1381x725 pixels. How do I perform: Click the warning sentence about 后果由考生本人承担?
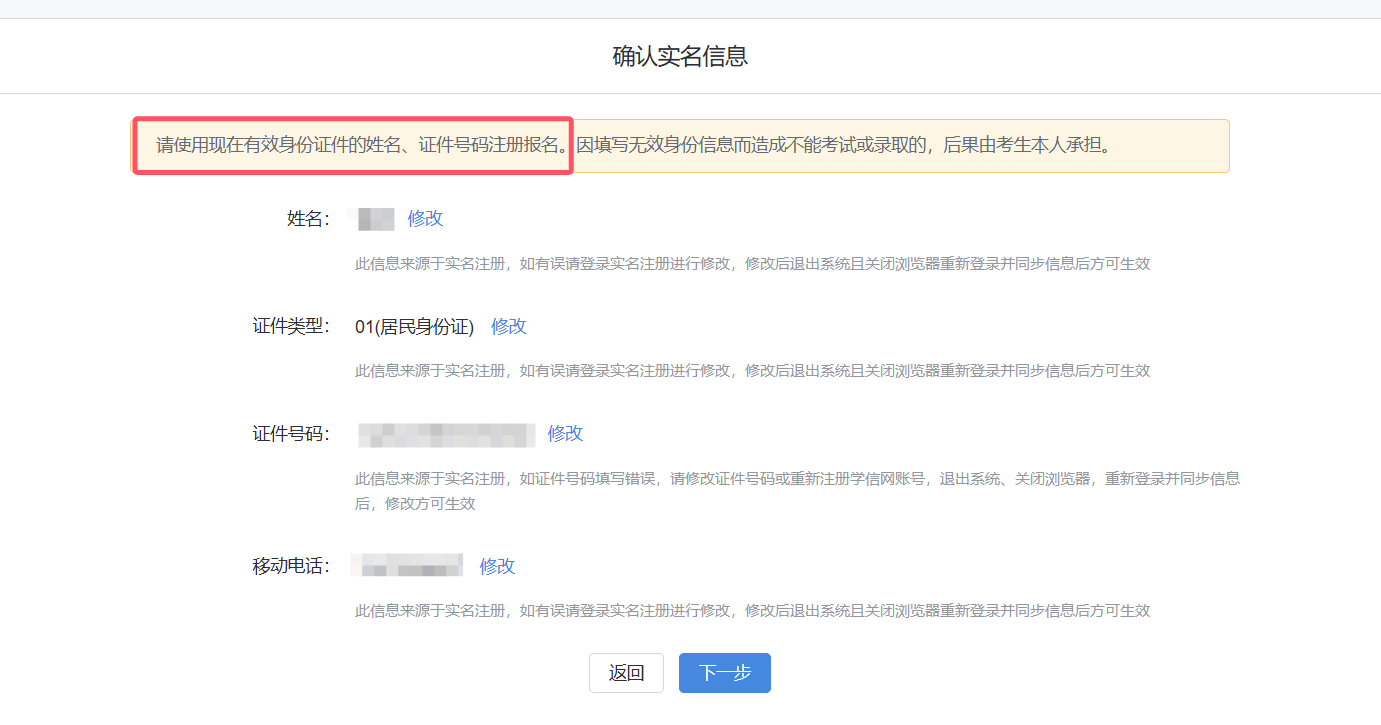(845, 146)
